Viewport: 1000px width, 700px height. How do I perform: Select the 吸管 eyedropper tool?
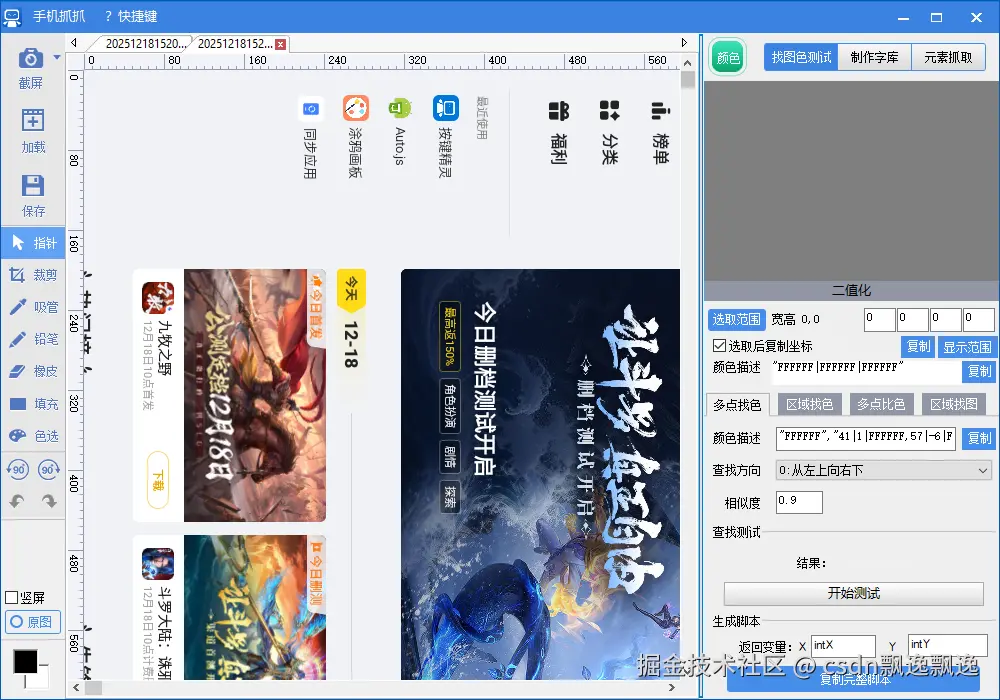point(33,307)
